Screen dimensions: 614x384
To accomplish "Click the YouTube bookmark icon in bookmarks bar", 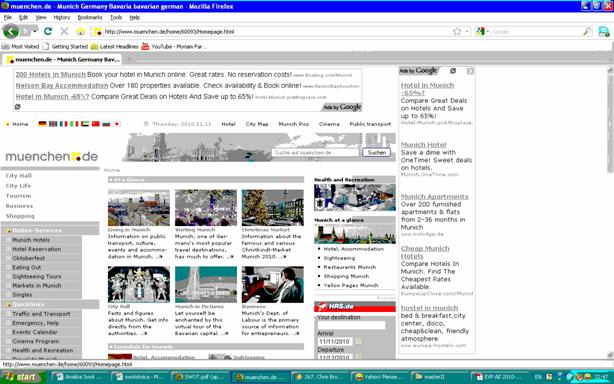I will coord(145,46).
